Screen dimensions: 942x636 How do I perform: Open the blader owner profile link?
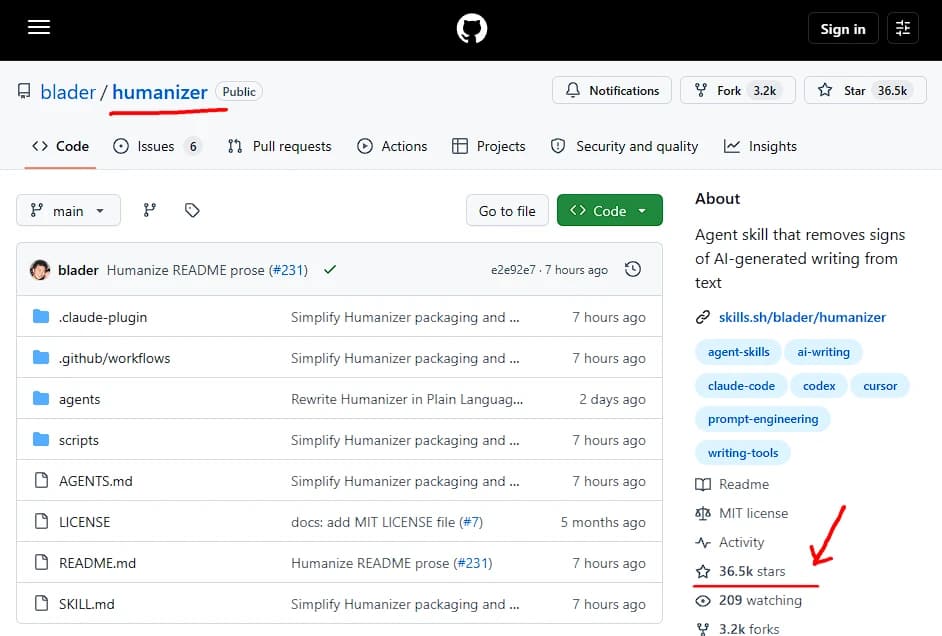(x=68, y=92)
